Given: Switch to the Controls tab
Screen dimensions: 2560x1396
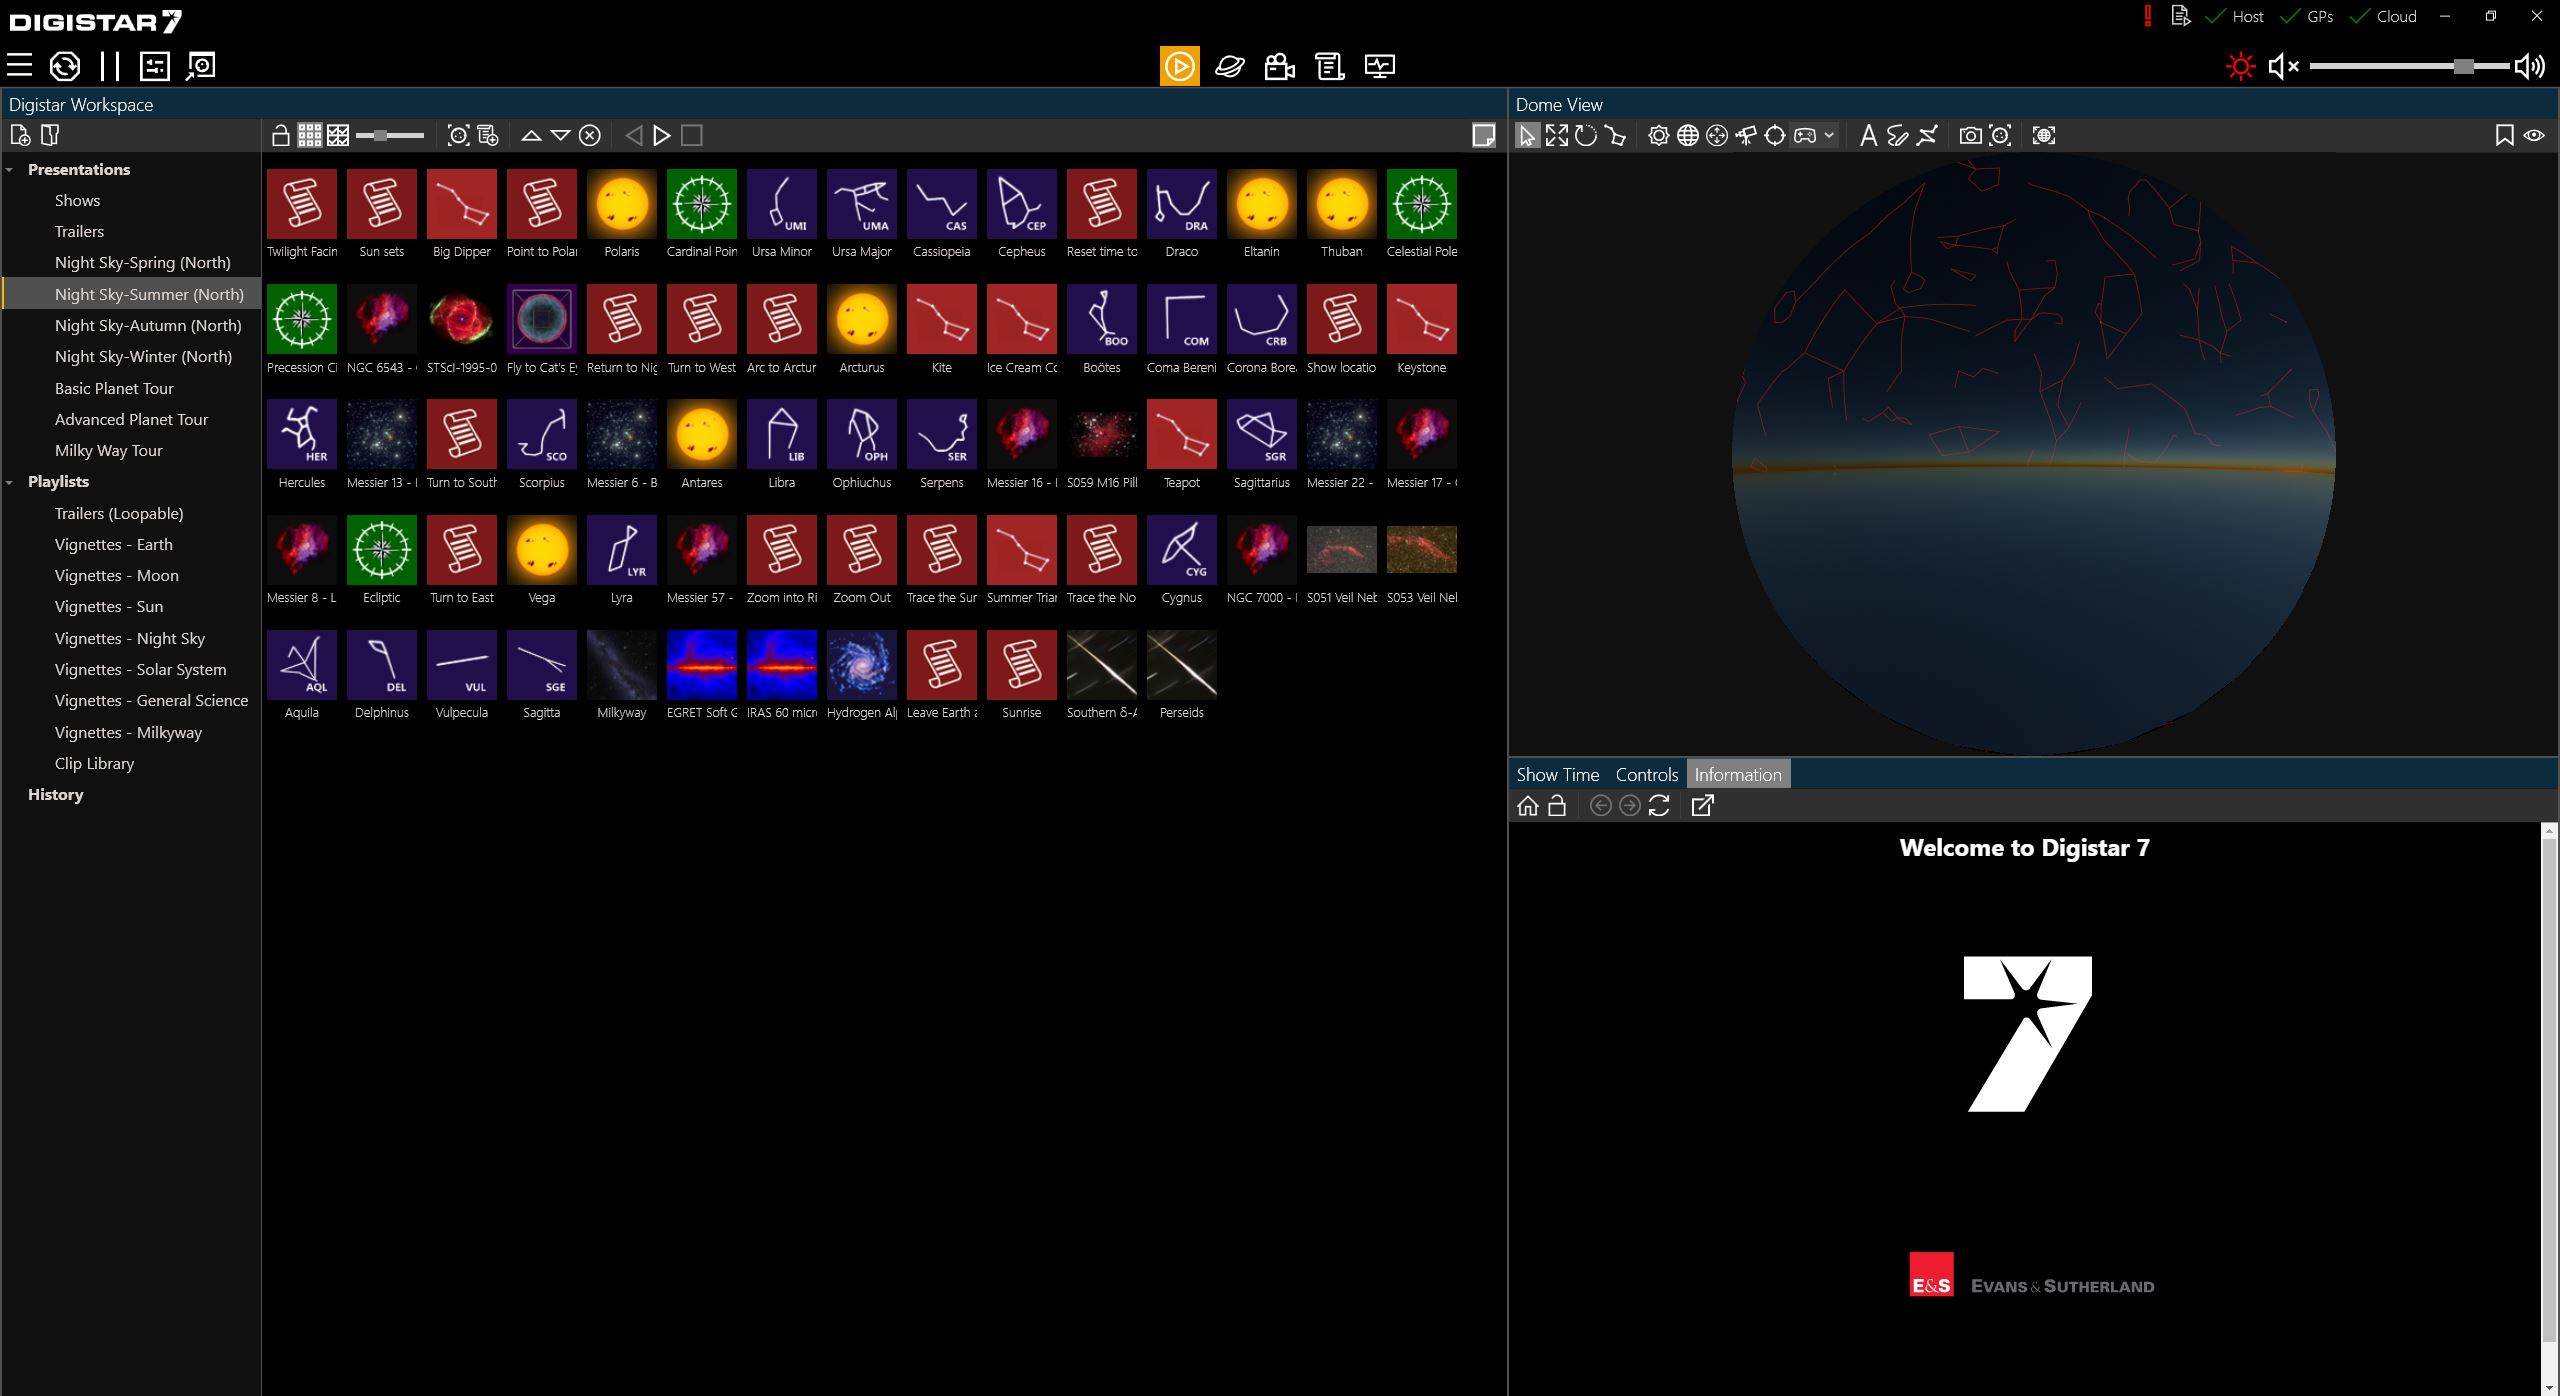Looking at the screenshot, I should (x=1646, y=774).
